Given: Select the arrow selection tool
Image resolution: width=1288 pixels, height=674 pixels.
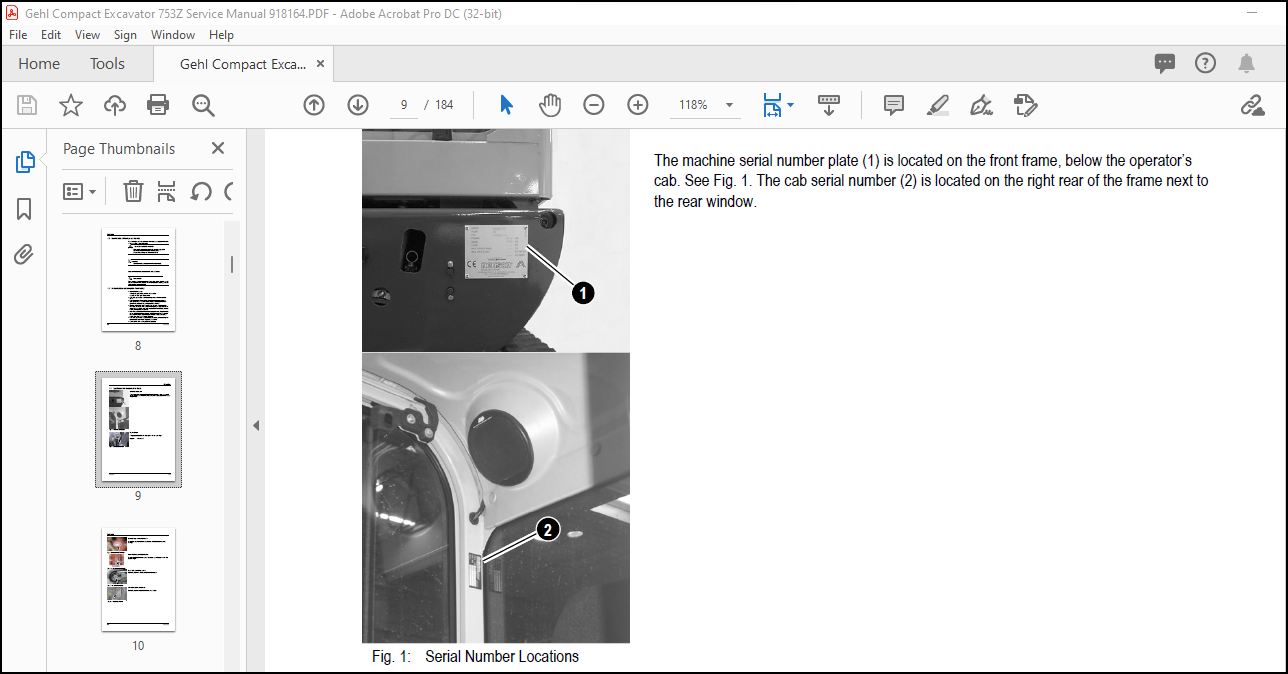Looking at the screenshot, I should (506, 105).
